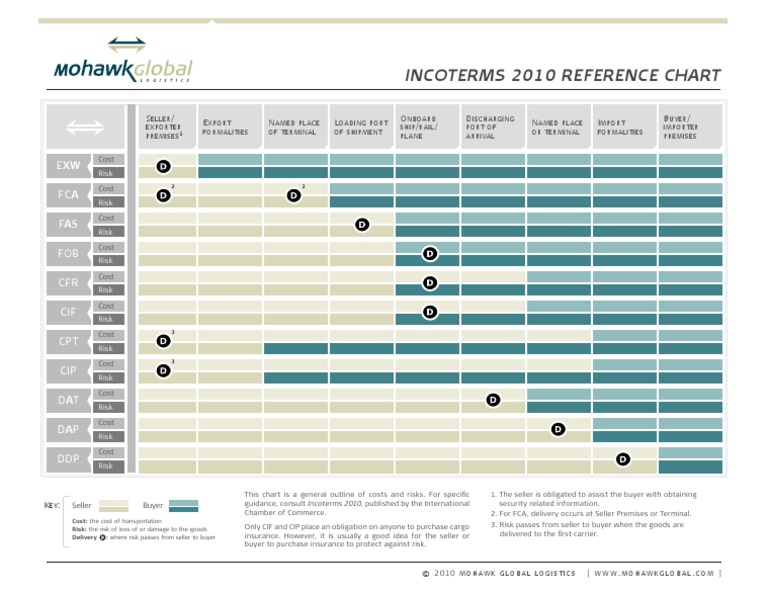This screenshot has width=768, height=594.
Task: Click the DAT row label
Action: (69, 400)
